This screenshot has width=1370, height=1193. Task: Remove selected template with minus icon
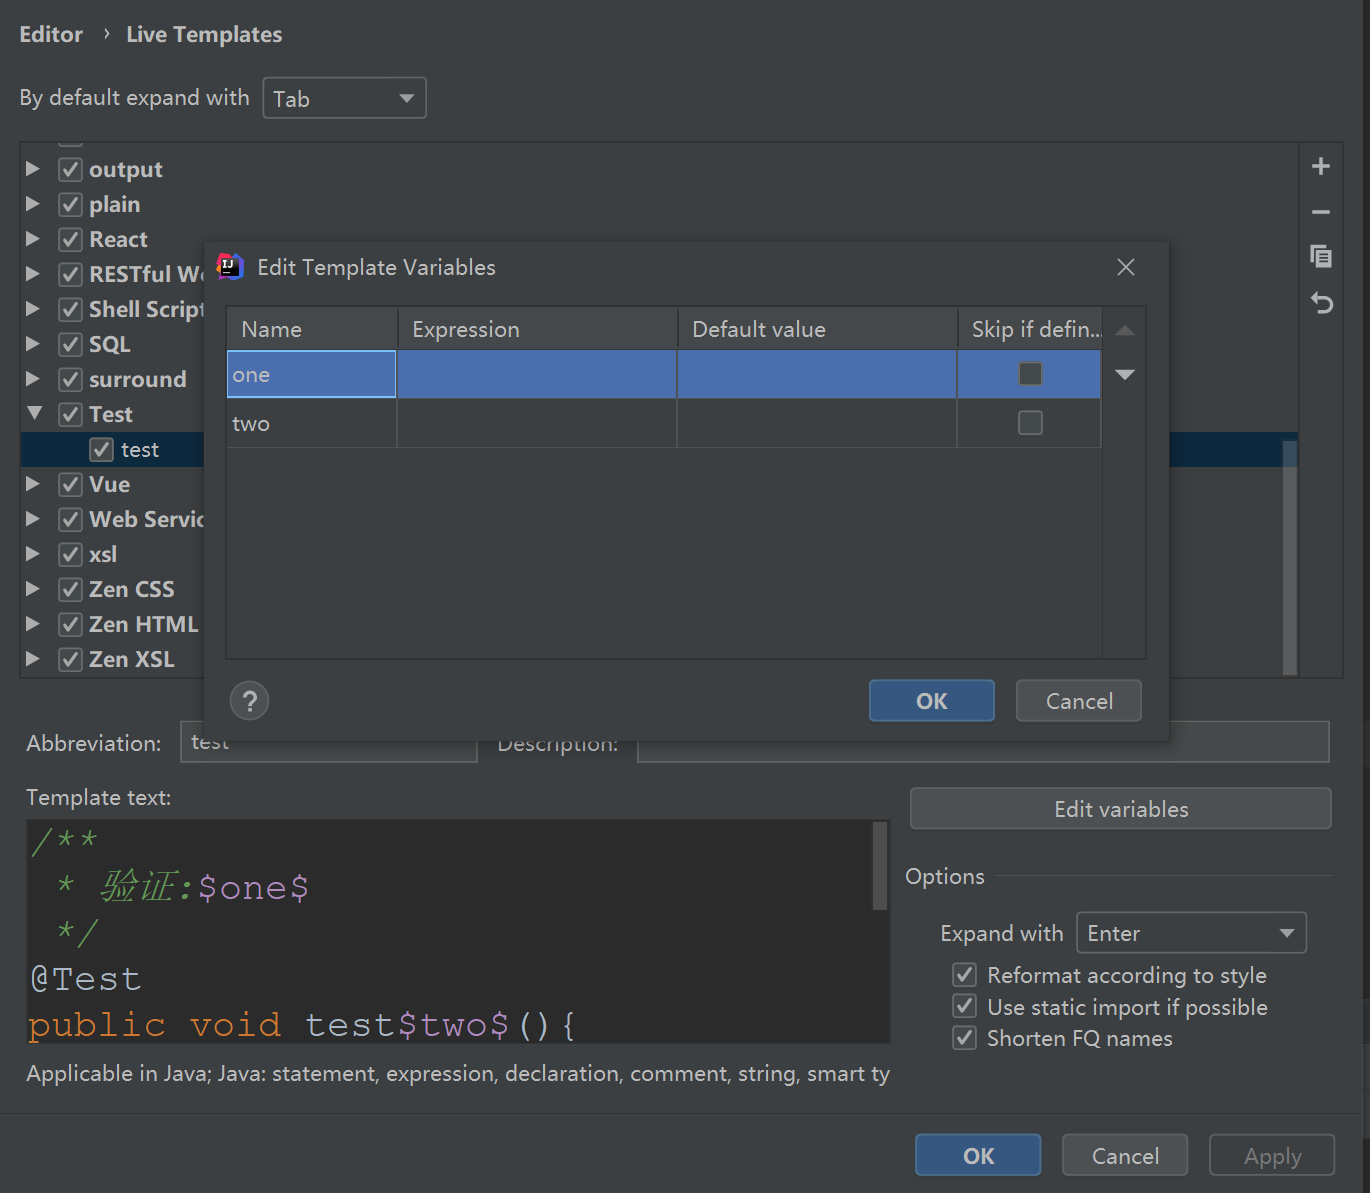1320,212
